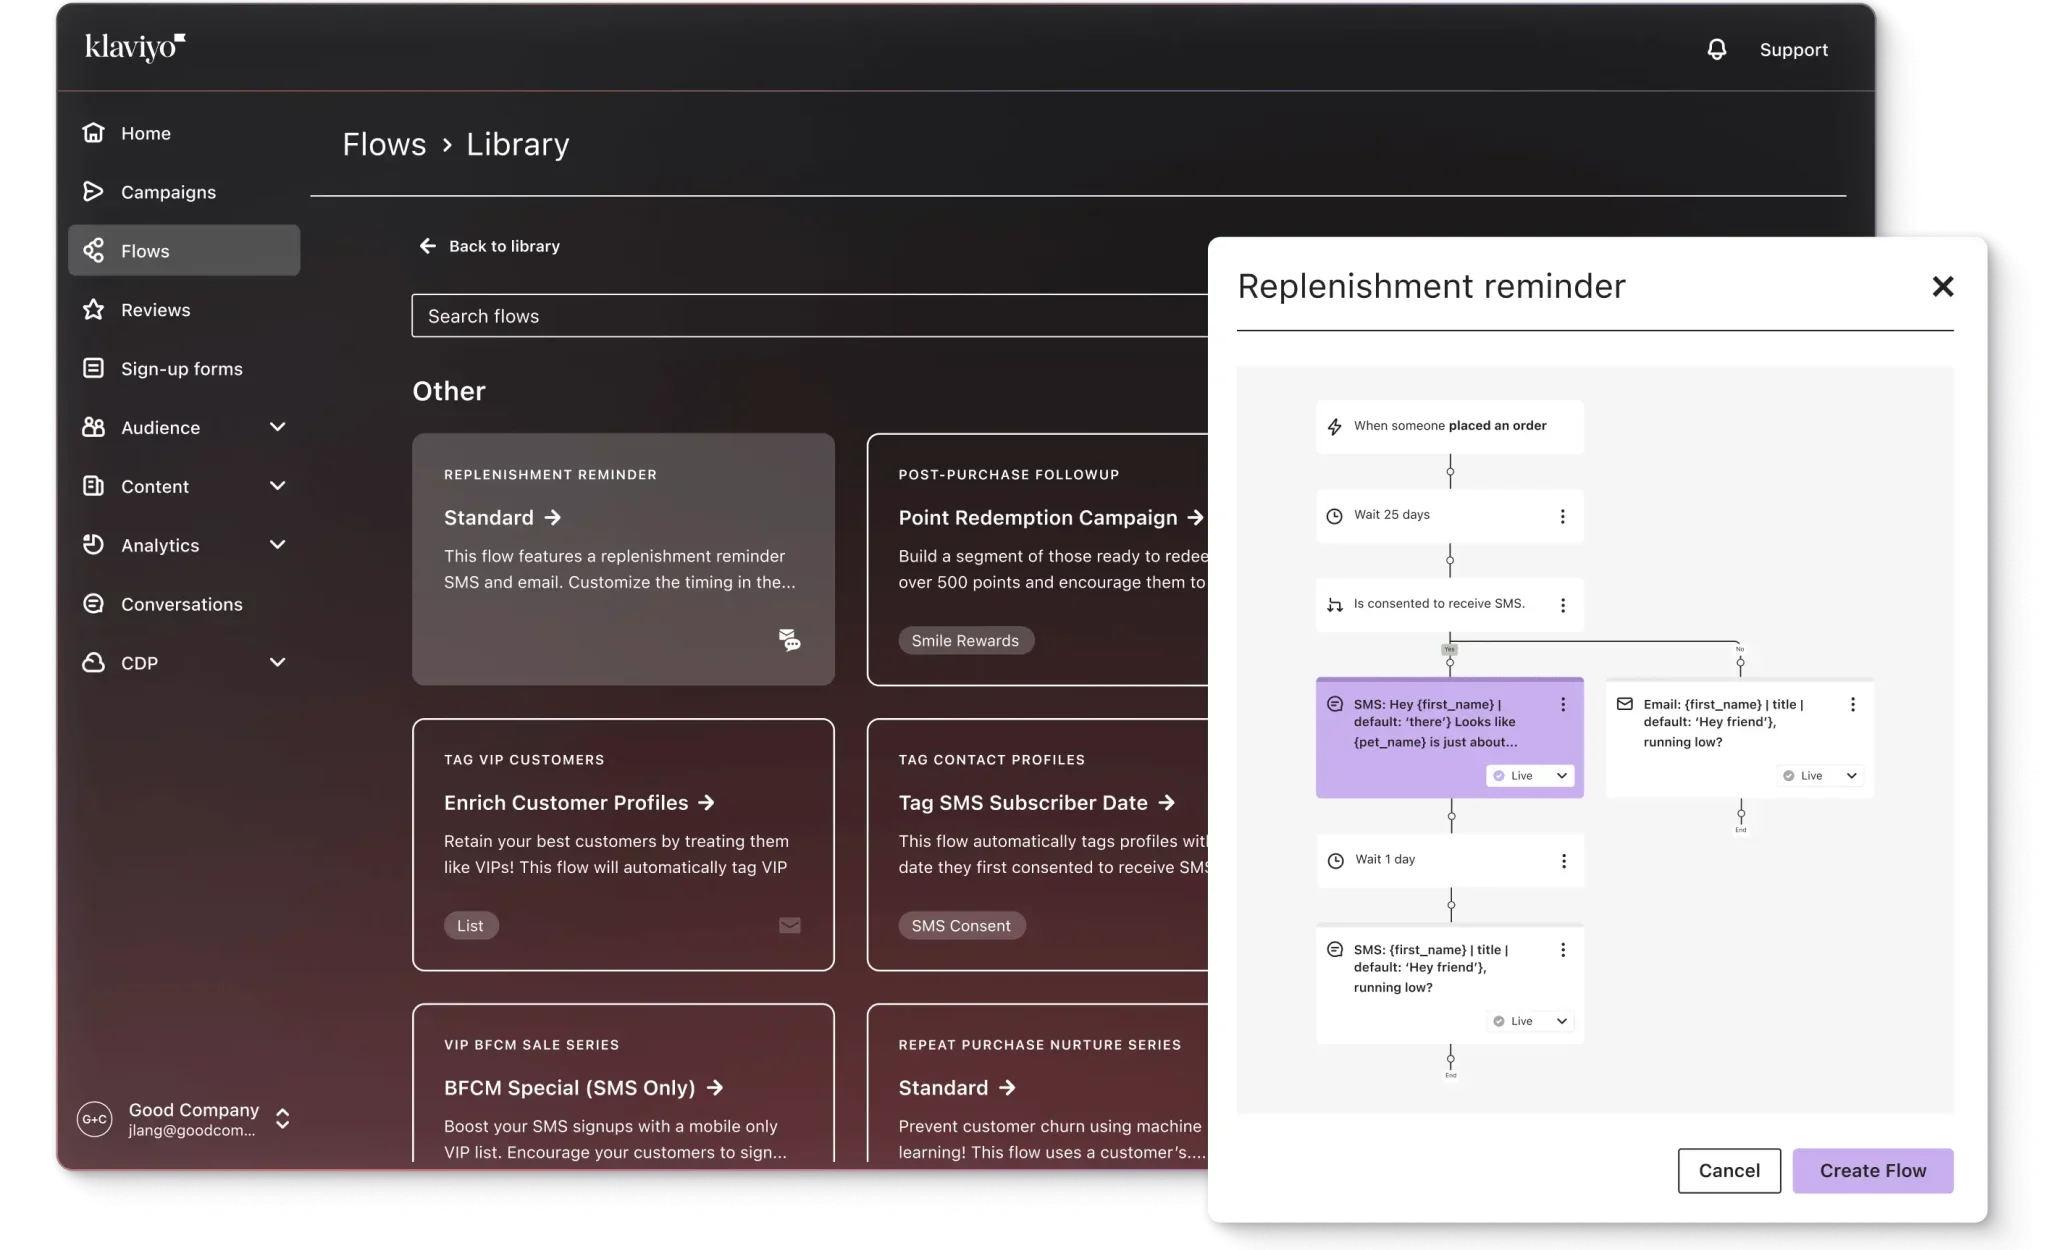Open Replenishment Reminder Standard card
The height and width of the screenshot is (1250, 2048).
pos(623,559)
